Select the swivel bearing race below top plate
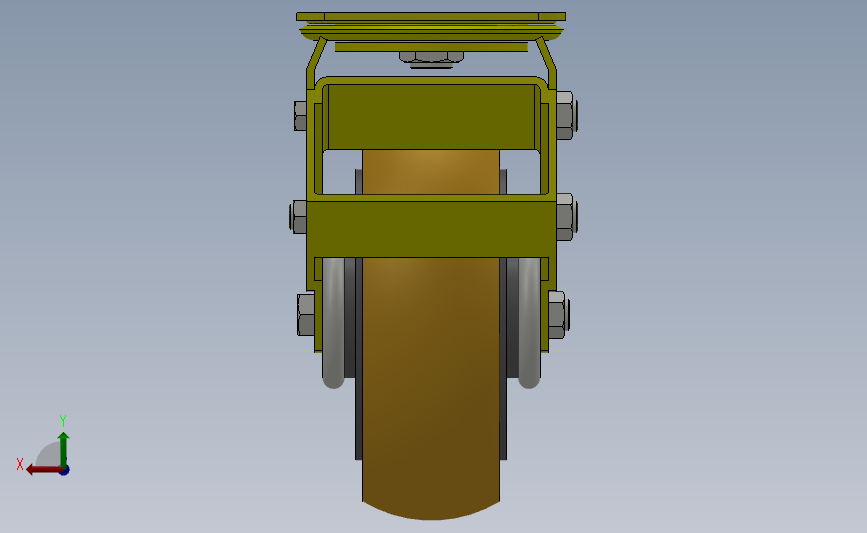867x533 pixels. pos(431,31)
